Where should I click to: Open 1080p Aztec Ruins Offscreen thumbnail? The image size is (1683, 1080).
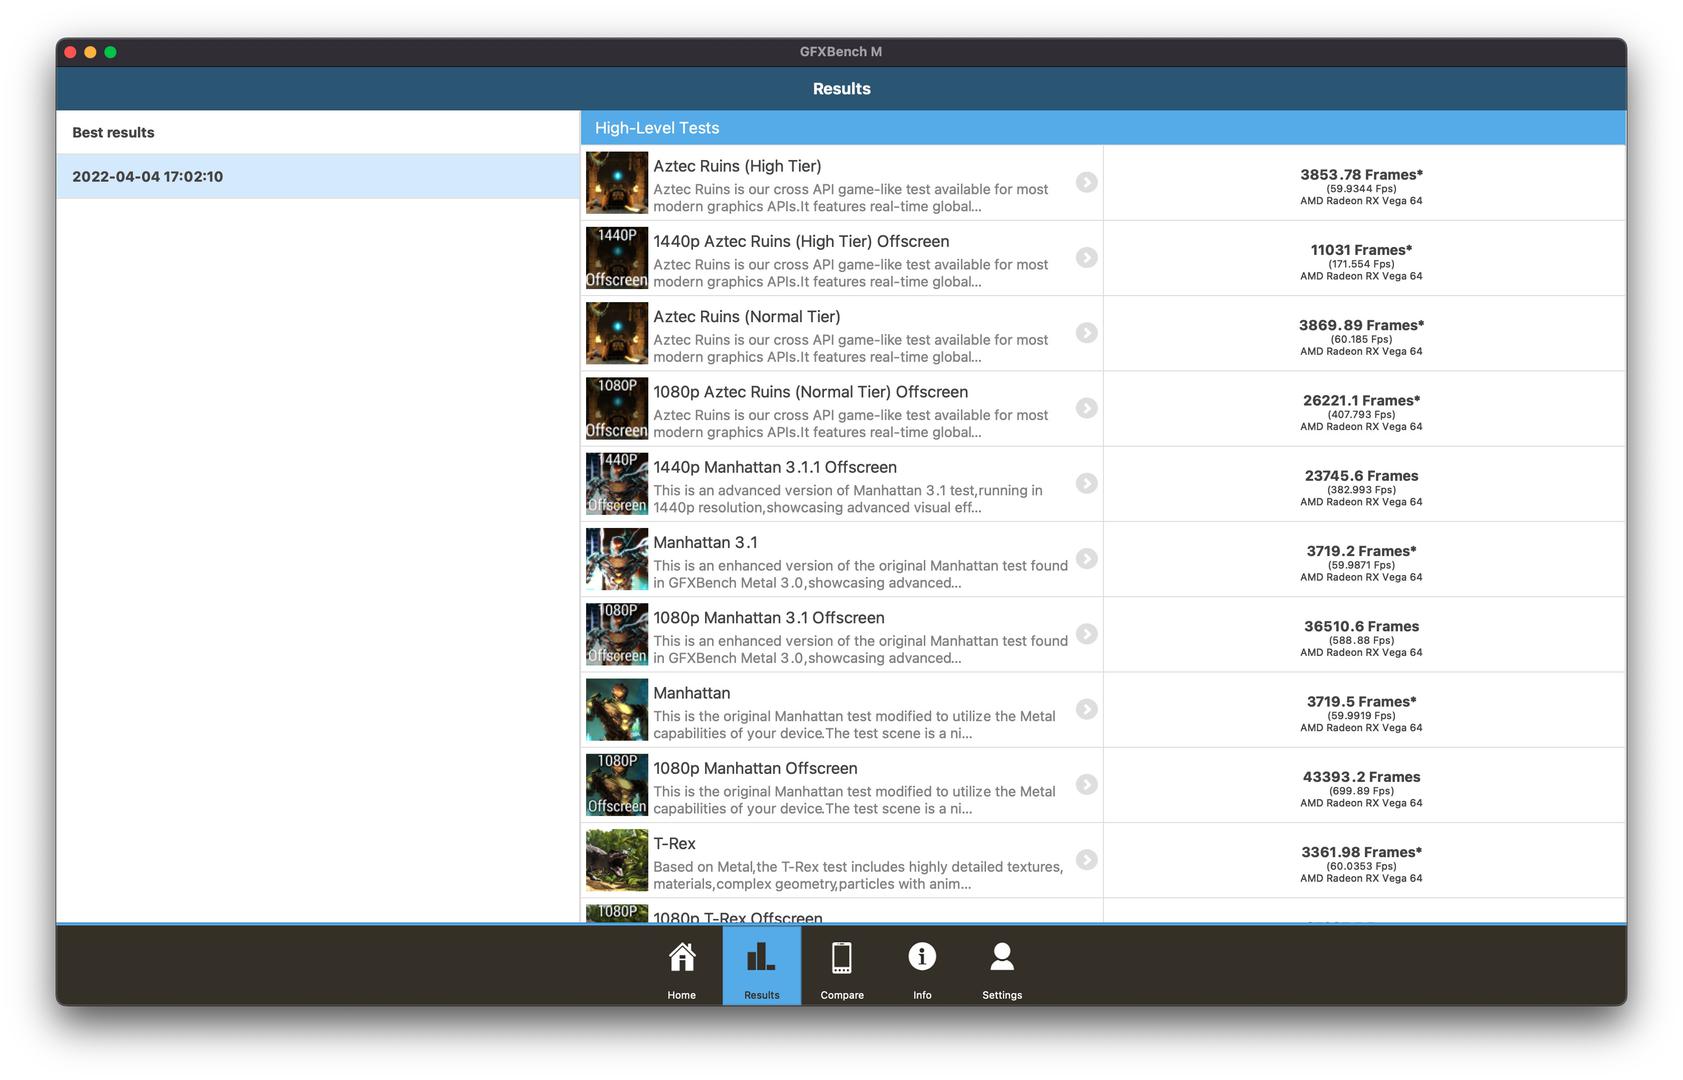[617, 409]
